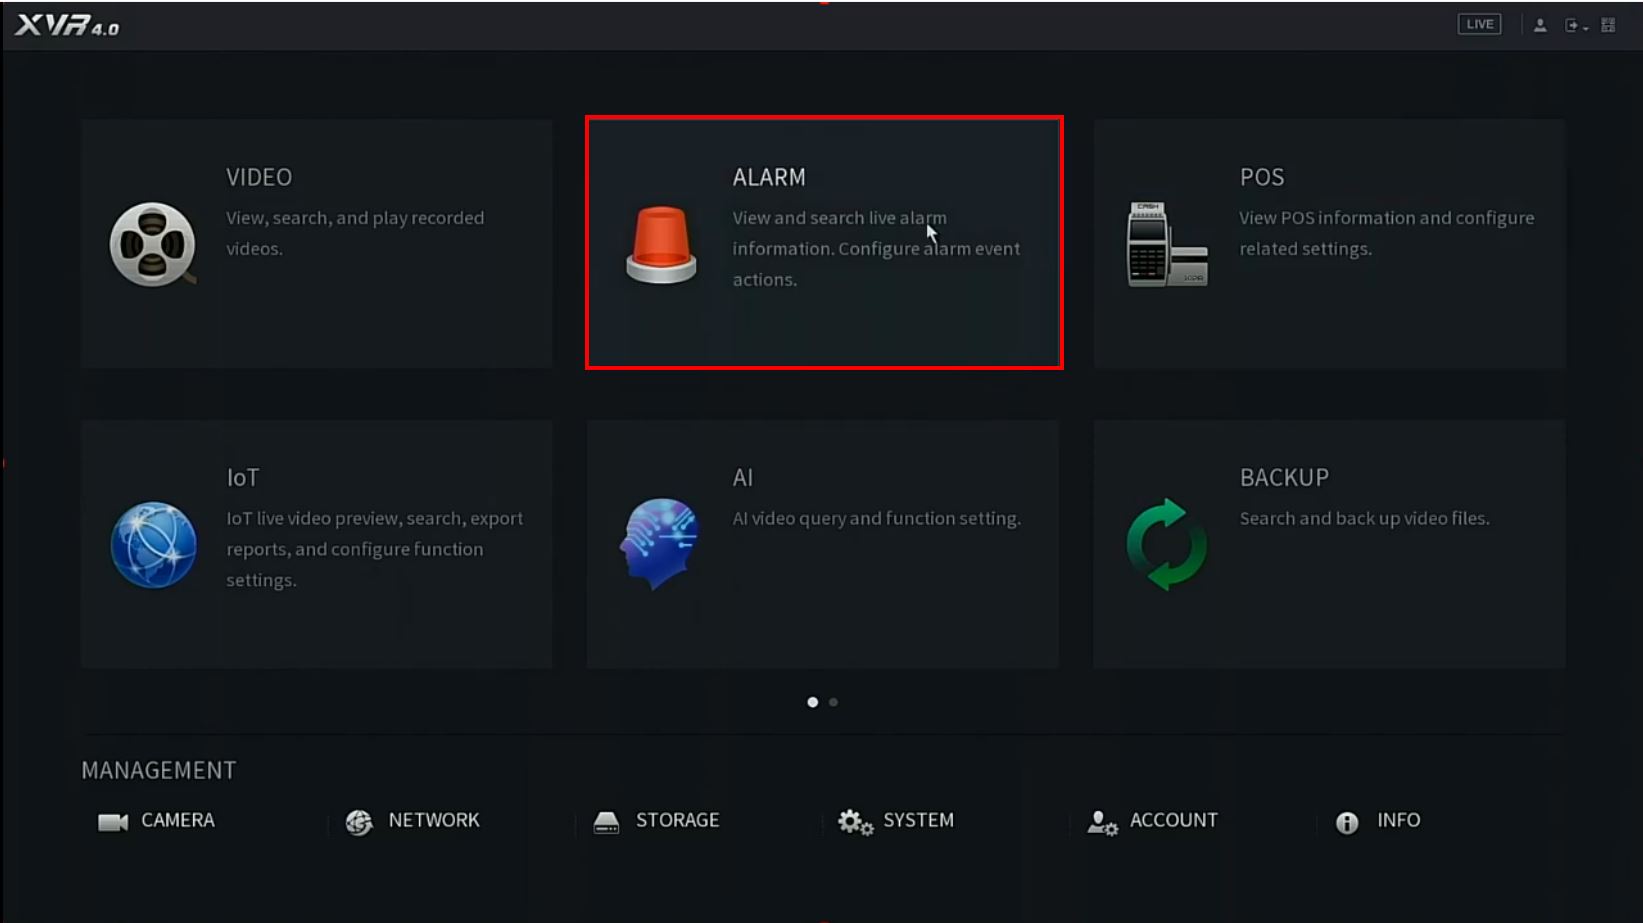Screen dimensions: 1643x923
Task: Open CAMERA management settings
Action: 157,821
